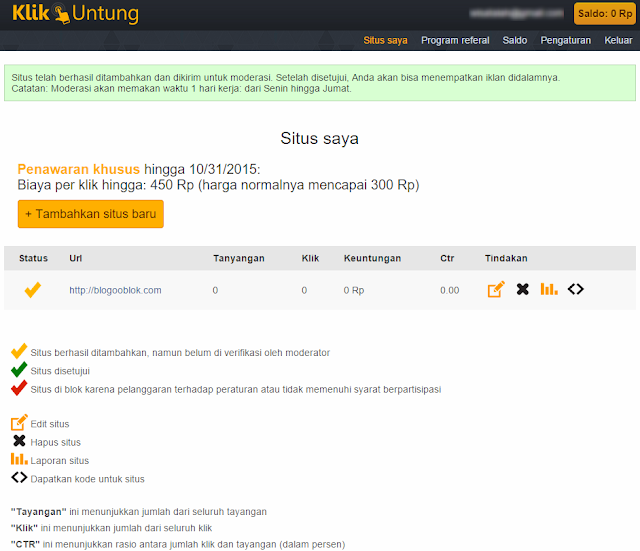Click the Penawaran khusus text

[x=78, y=169]
